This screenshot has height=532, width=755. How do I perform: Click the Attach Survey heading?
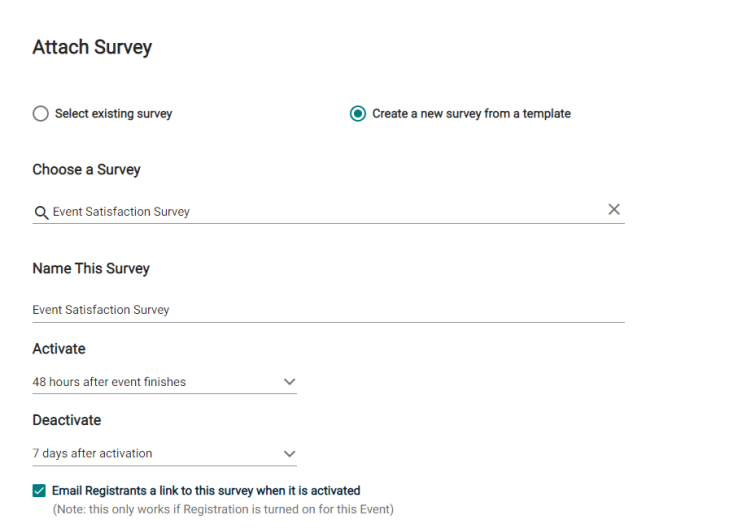(x=92, y=47)
